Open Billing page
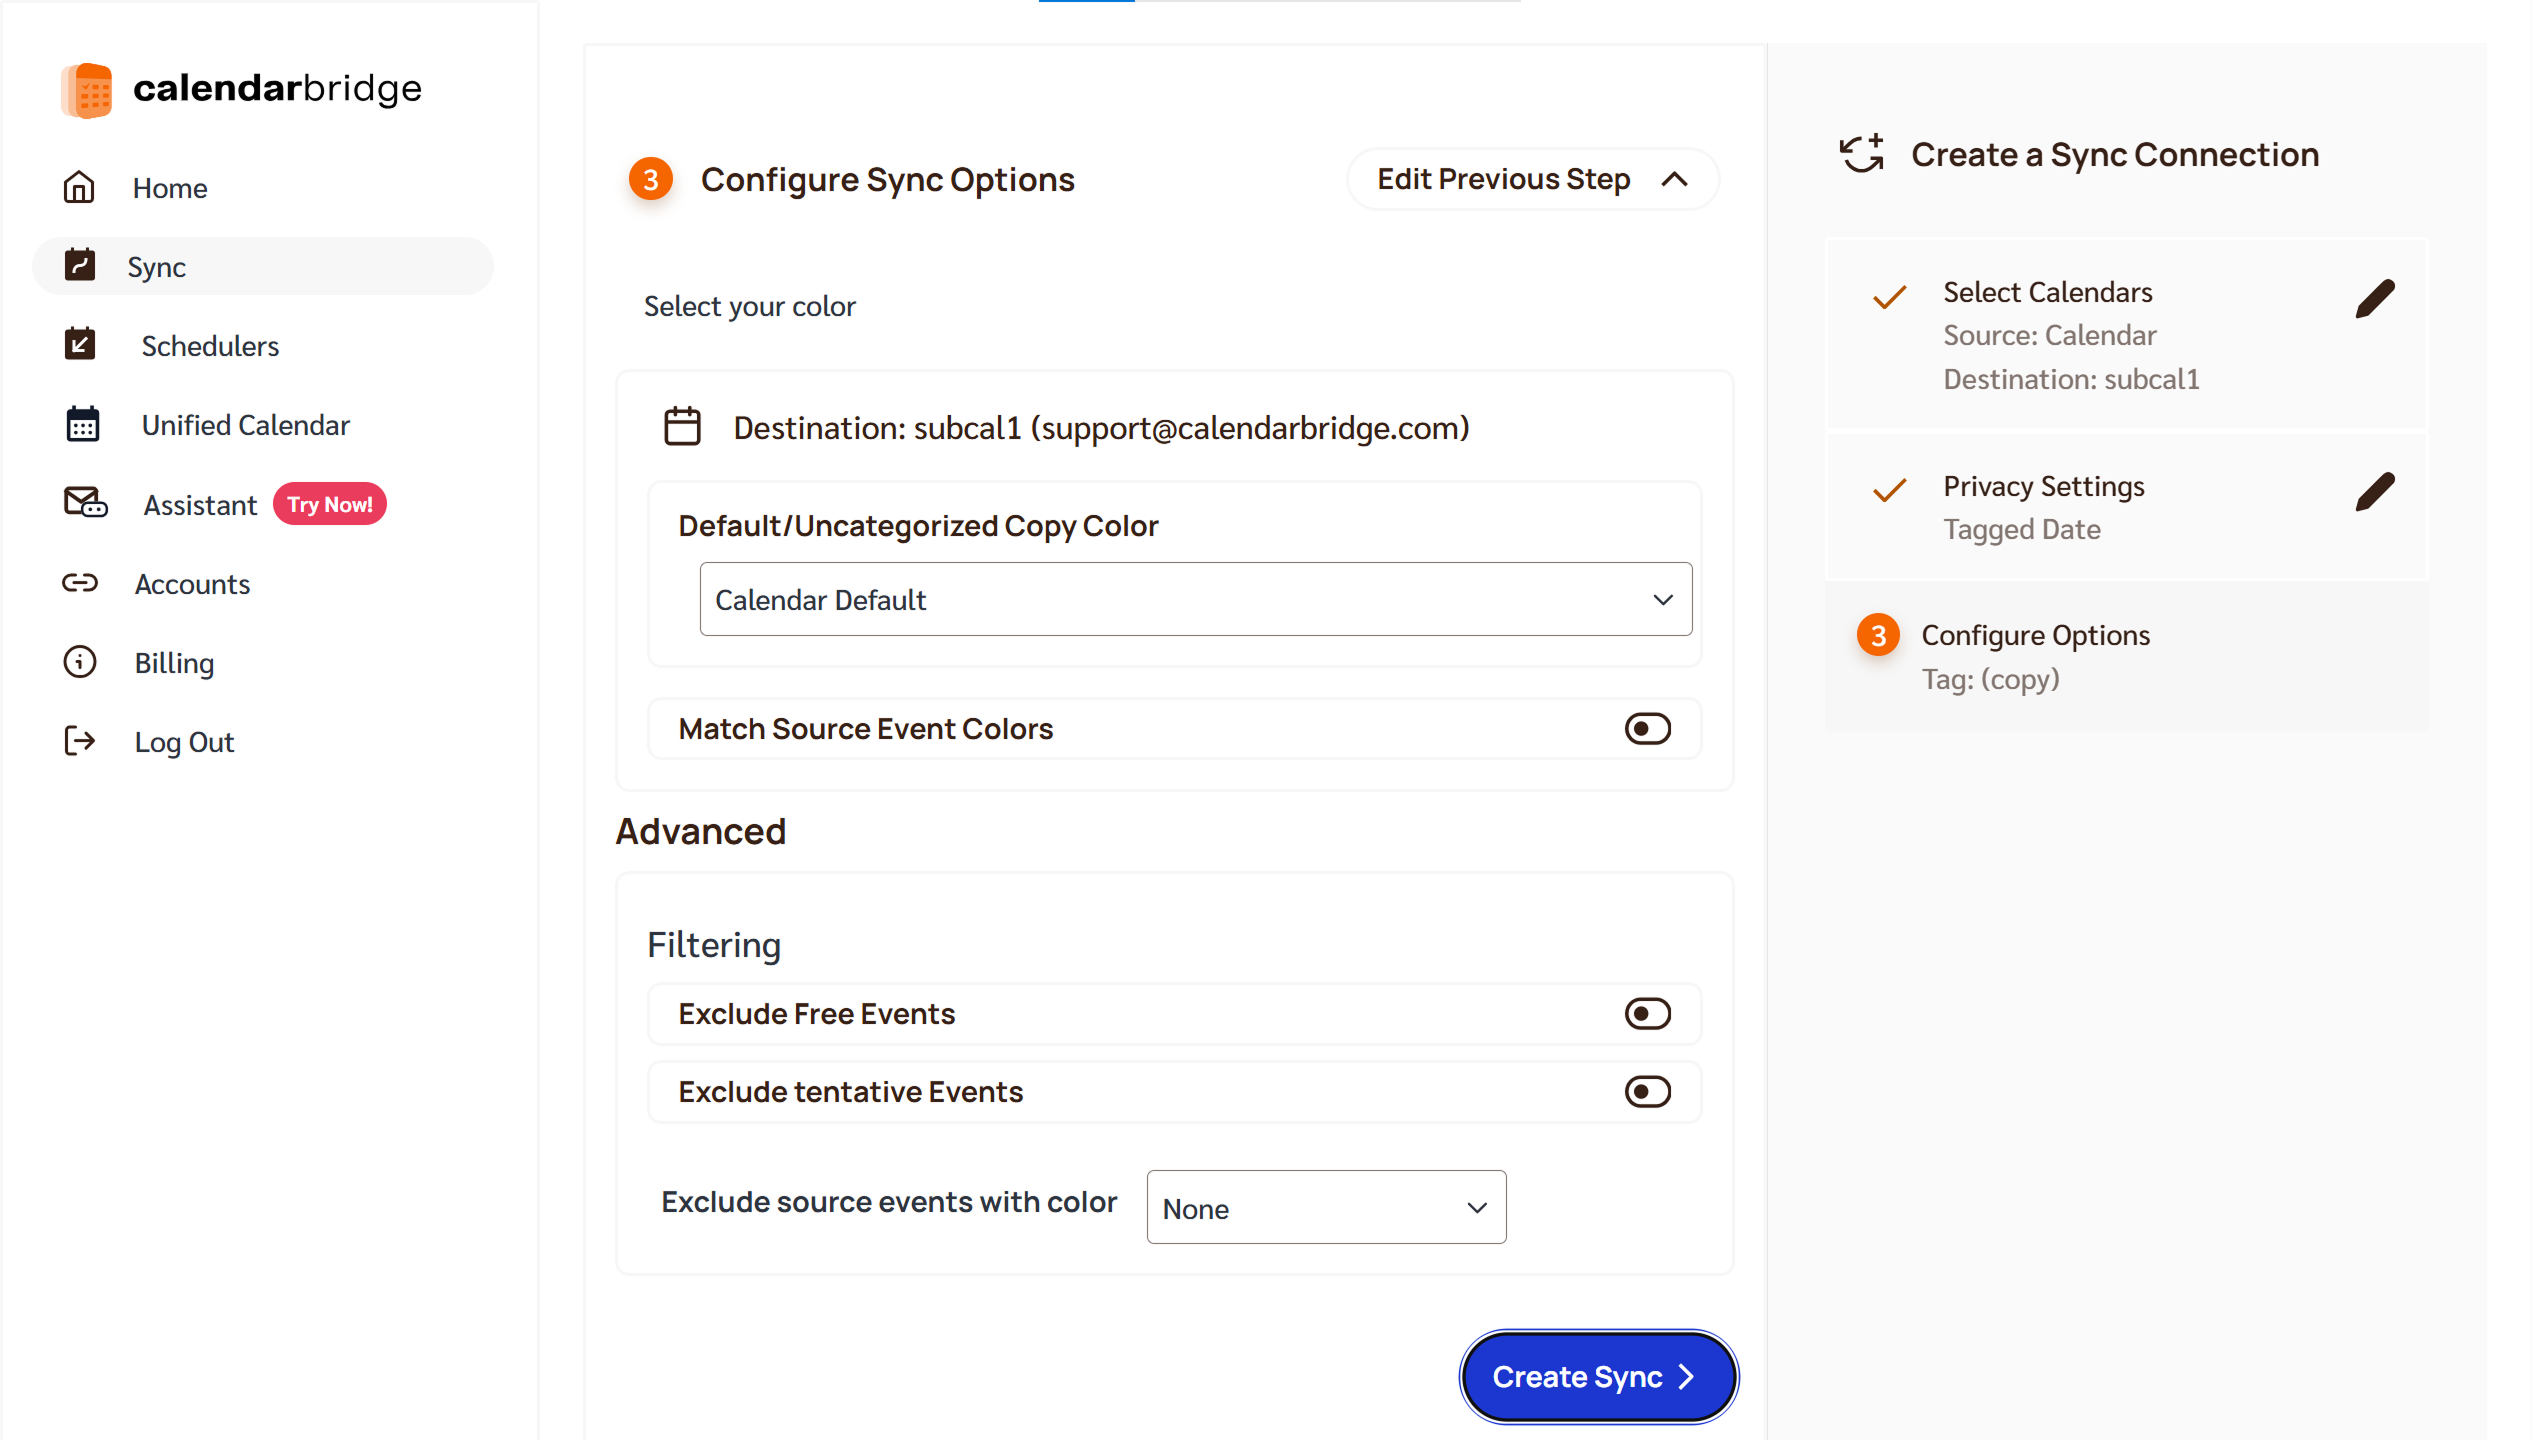Viewport: 2533px width, 1440px height. tap(174, 663)
